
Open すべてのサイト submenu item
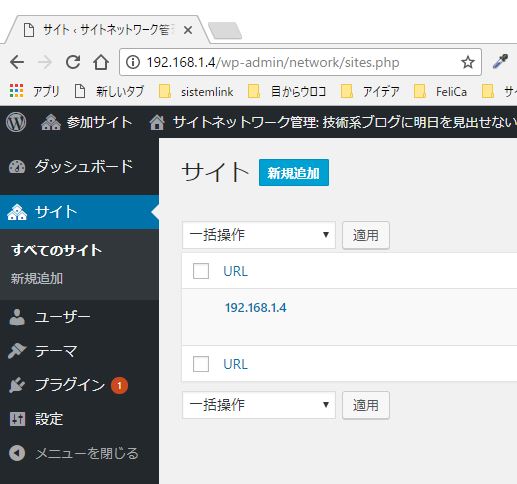tap(57, 250)
